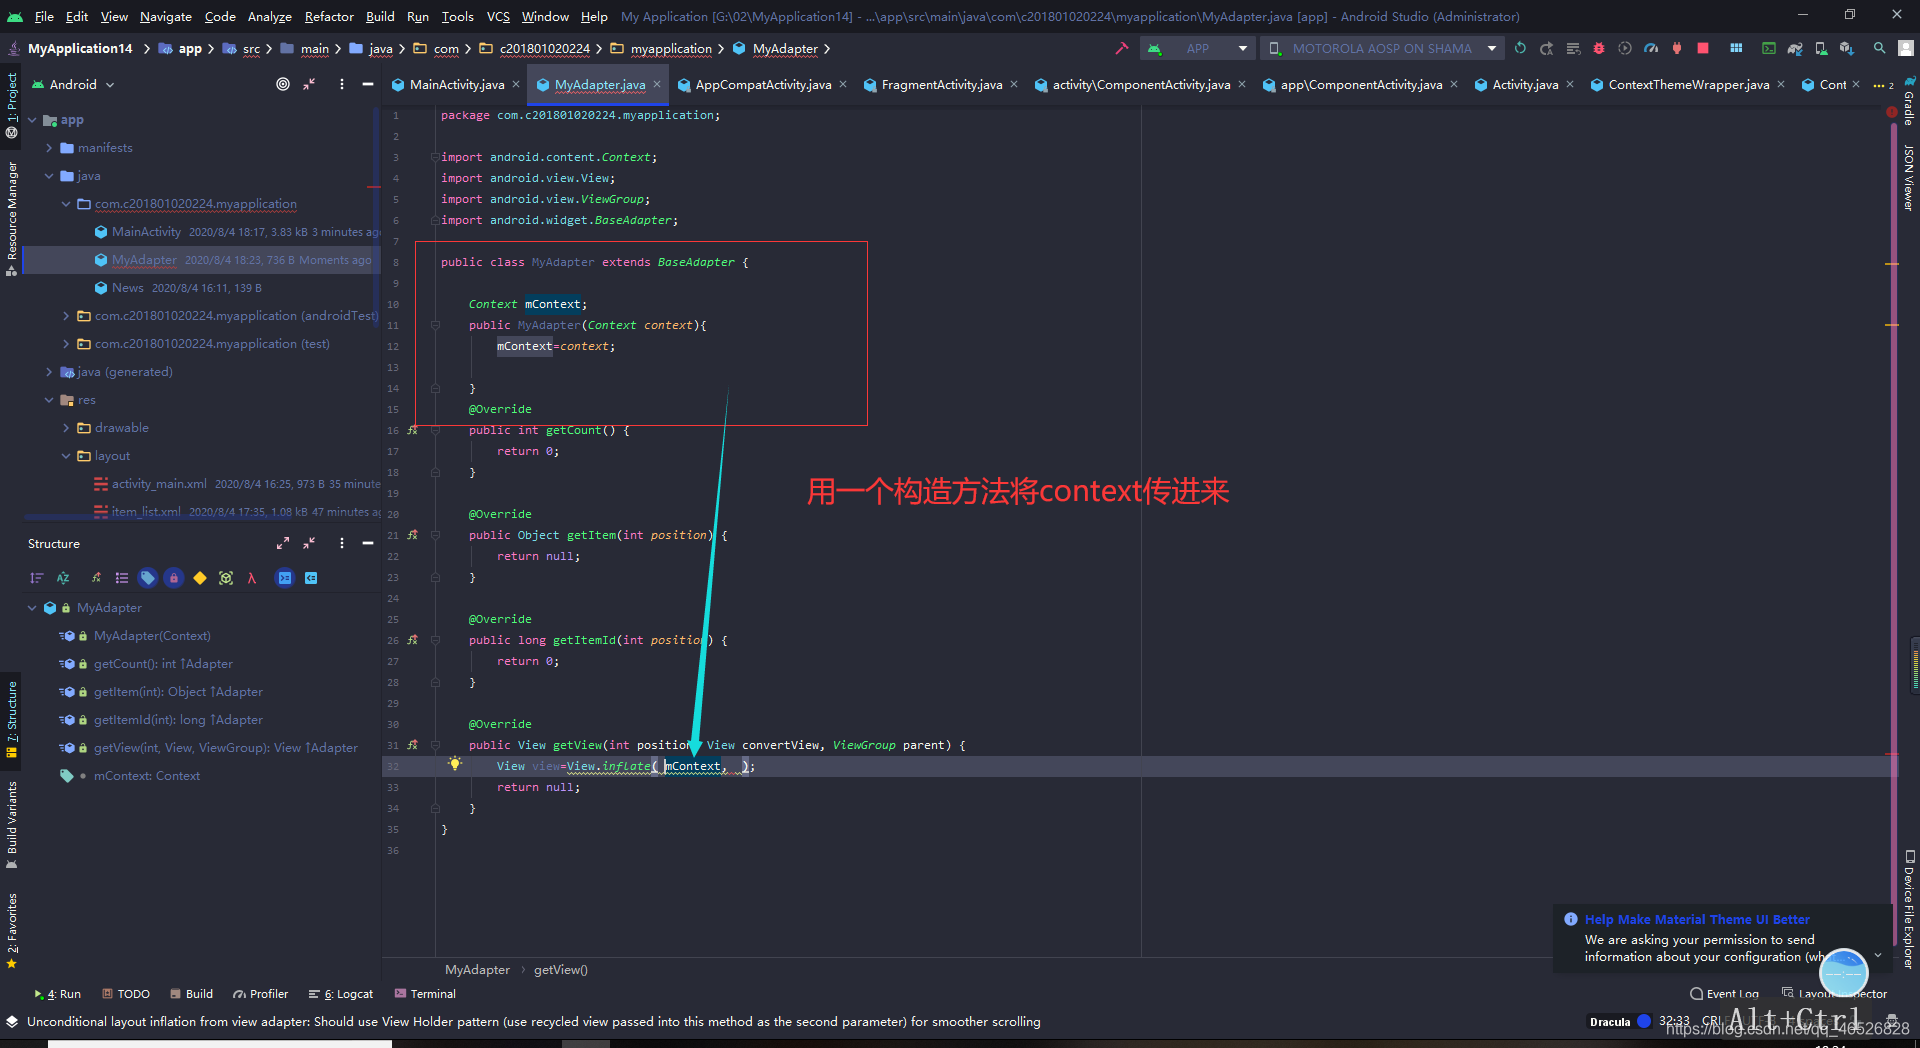Close the MyAdapter.java tab
Screen dimensions: 1920x1048
tap(657, 85)
